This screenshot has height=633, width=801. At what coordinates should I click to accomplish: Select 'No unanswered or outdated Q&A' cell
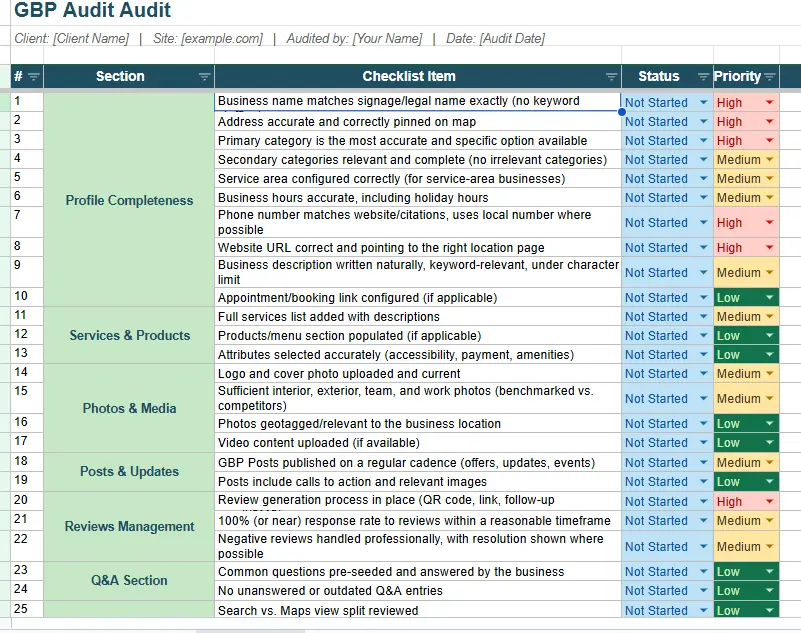[x=417, y=591]
